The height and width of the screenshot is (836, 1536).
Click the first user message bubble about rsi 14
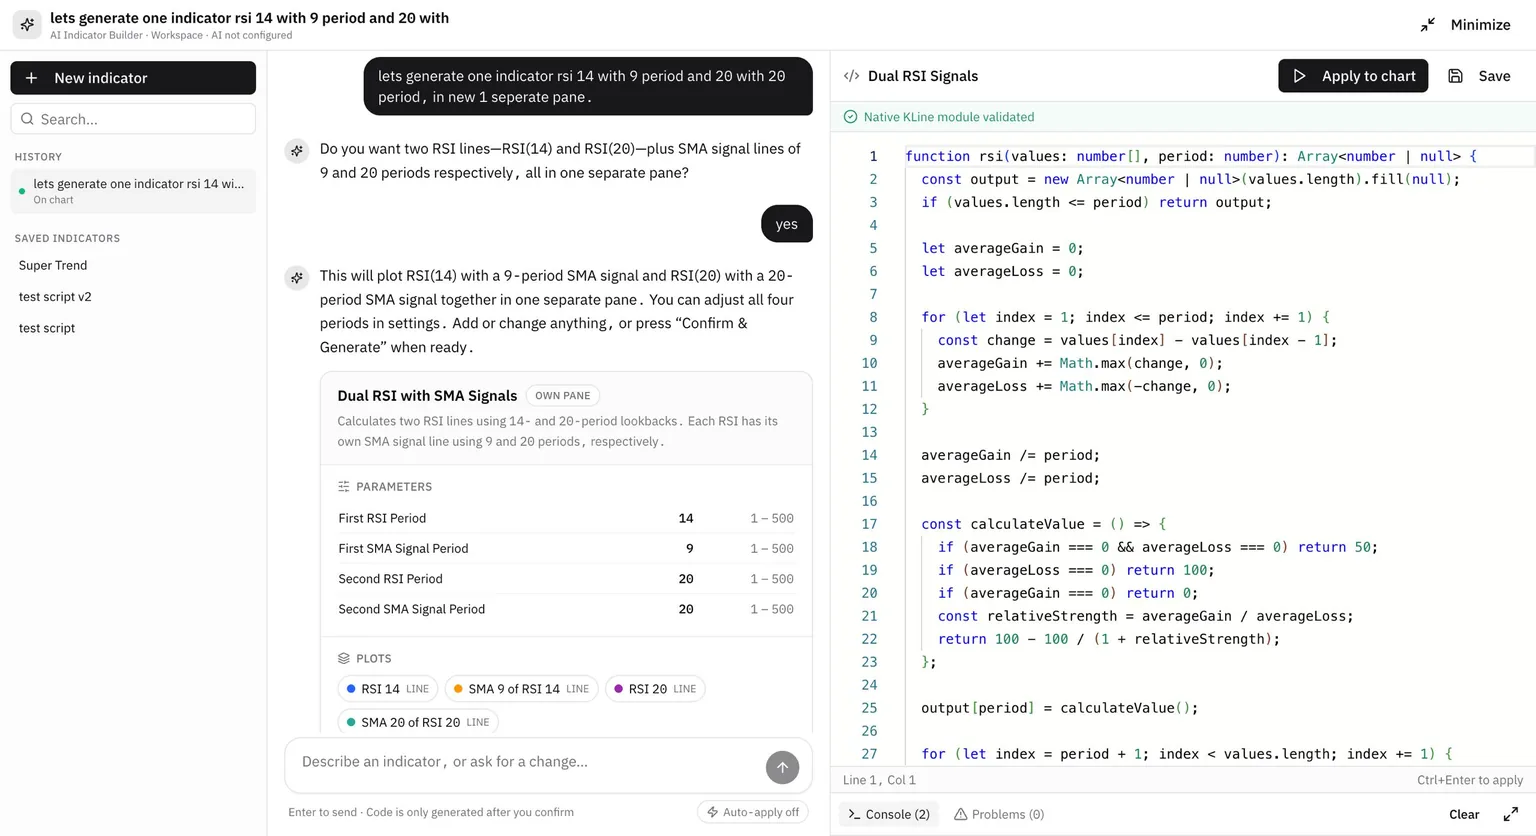click(x=588, y=86)
